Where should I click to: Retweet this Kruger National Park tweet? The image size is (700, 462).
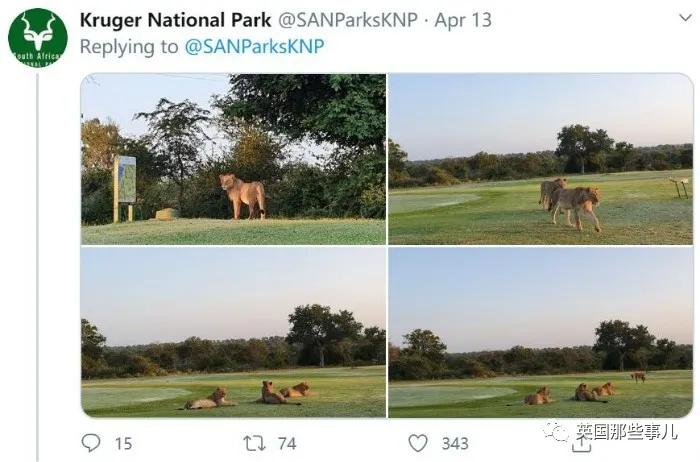[x=254, y=443]
